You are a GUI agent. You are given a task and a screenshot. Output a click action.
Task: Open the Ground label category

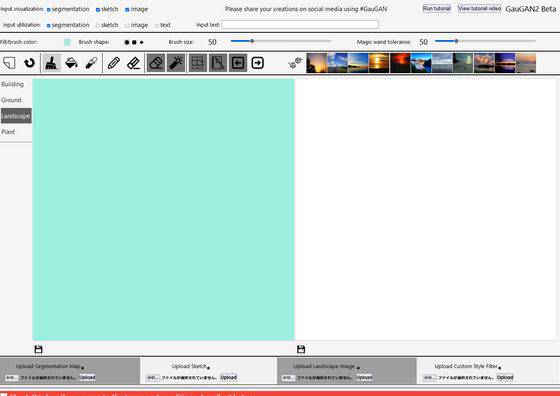point(11,100)
